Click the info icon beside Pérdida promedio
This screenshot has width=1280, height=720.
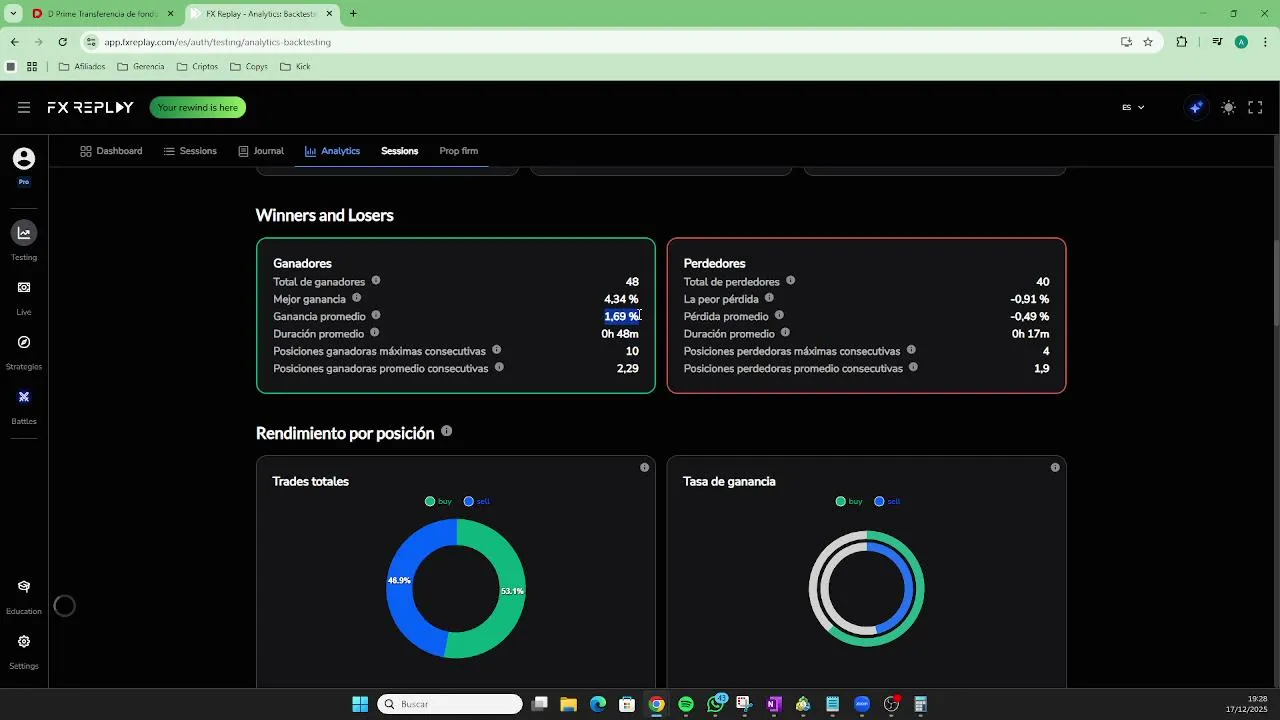click(x=779, y=315)
